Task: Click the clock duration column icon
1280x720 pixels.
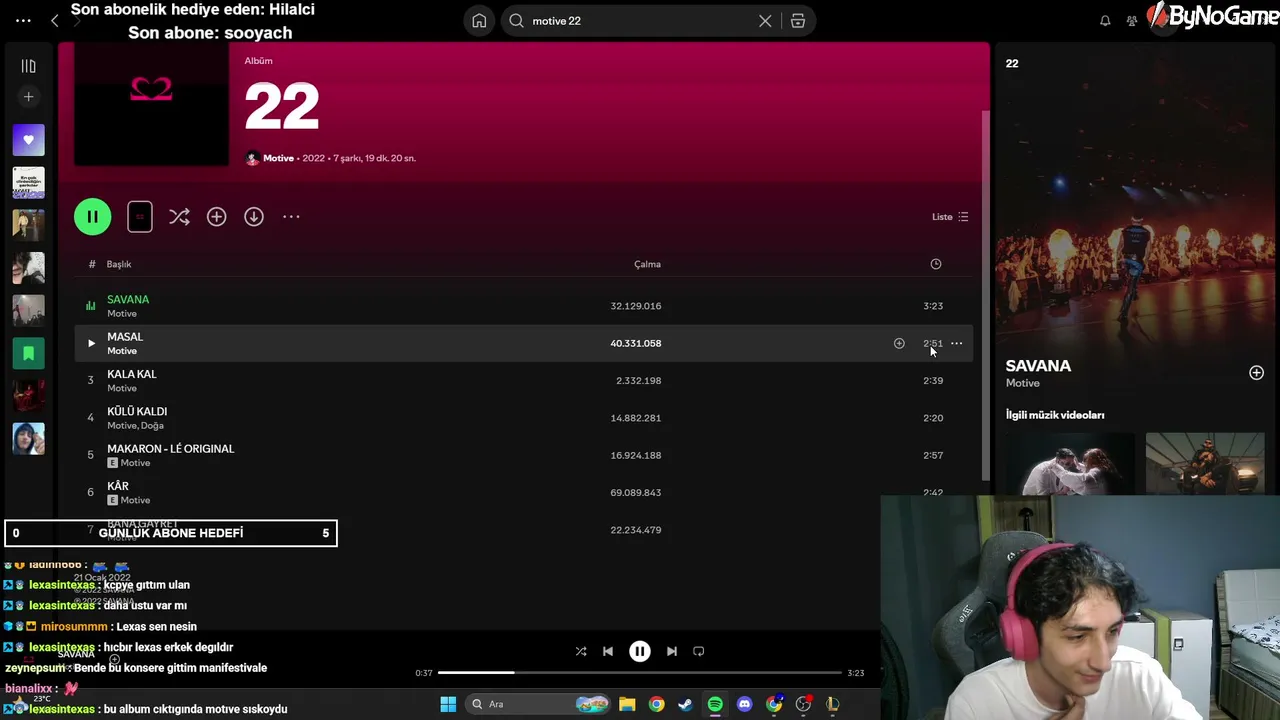Action: [936, 264]
